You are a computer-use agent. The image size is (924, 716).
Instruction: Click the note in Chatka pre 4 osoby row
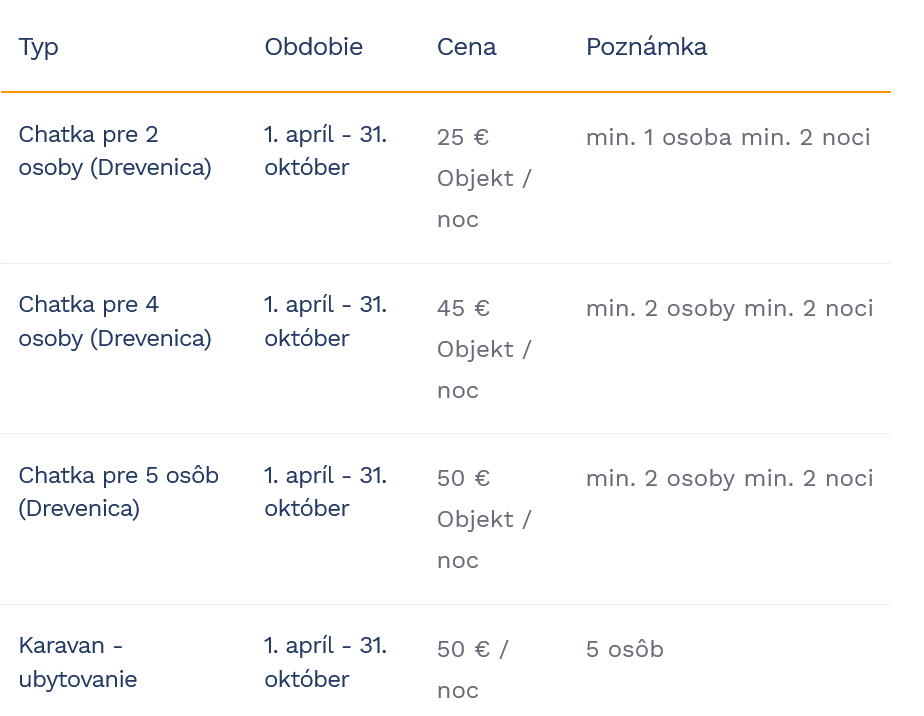[x=729, y=308]
